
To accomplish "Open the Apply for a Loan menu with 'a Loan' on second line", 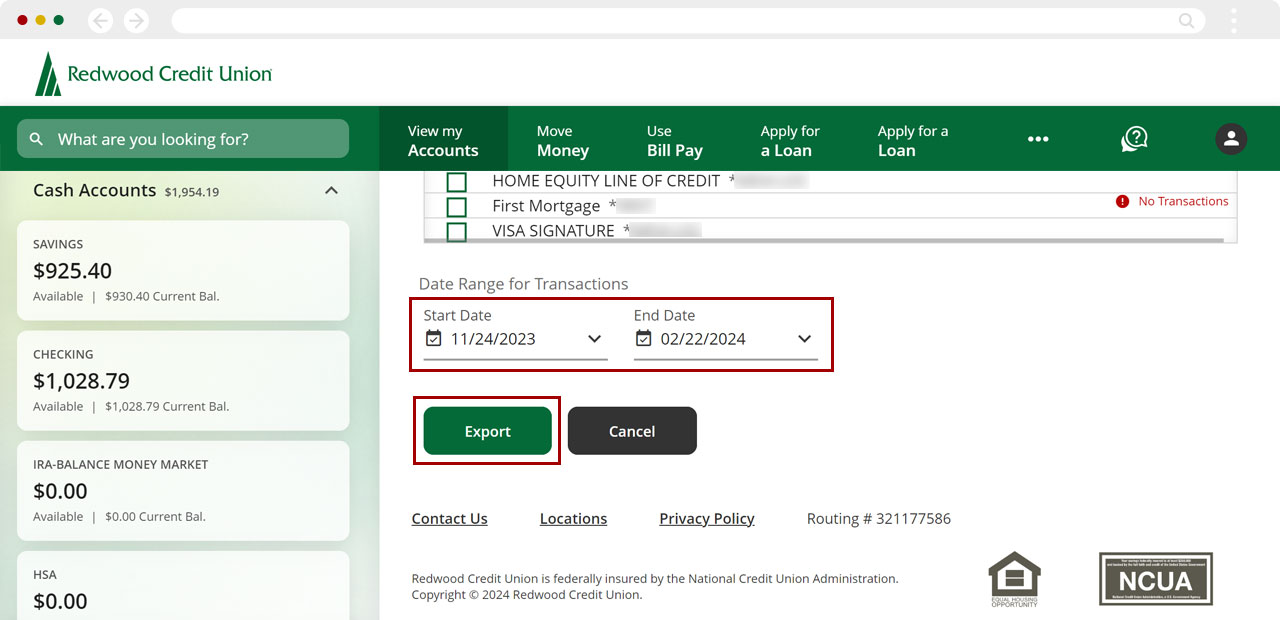I will coord(790,140).
